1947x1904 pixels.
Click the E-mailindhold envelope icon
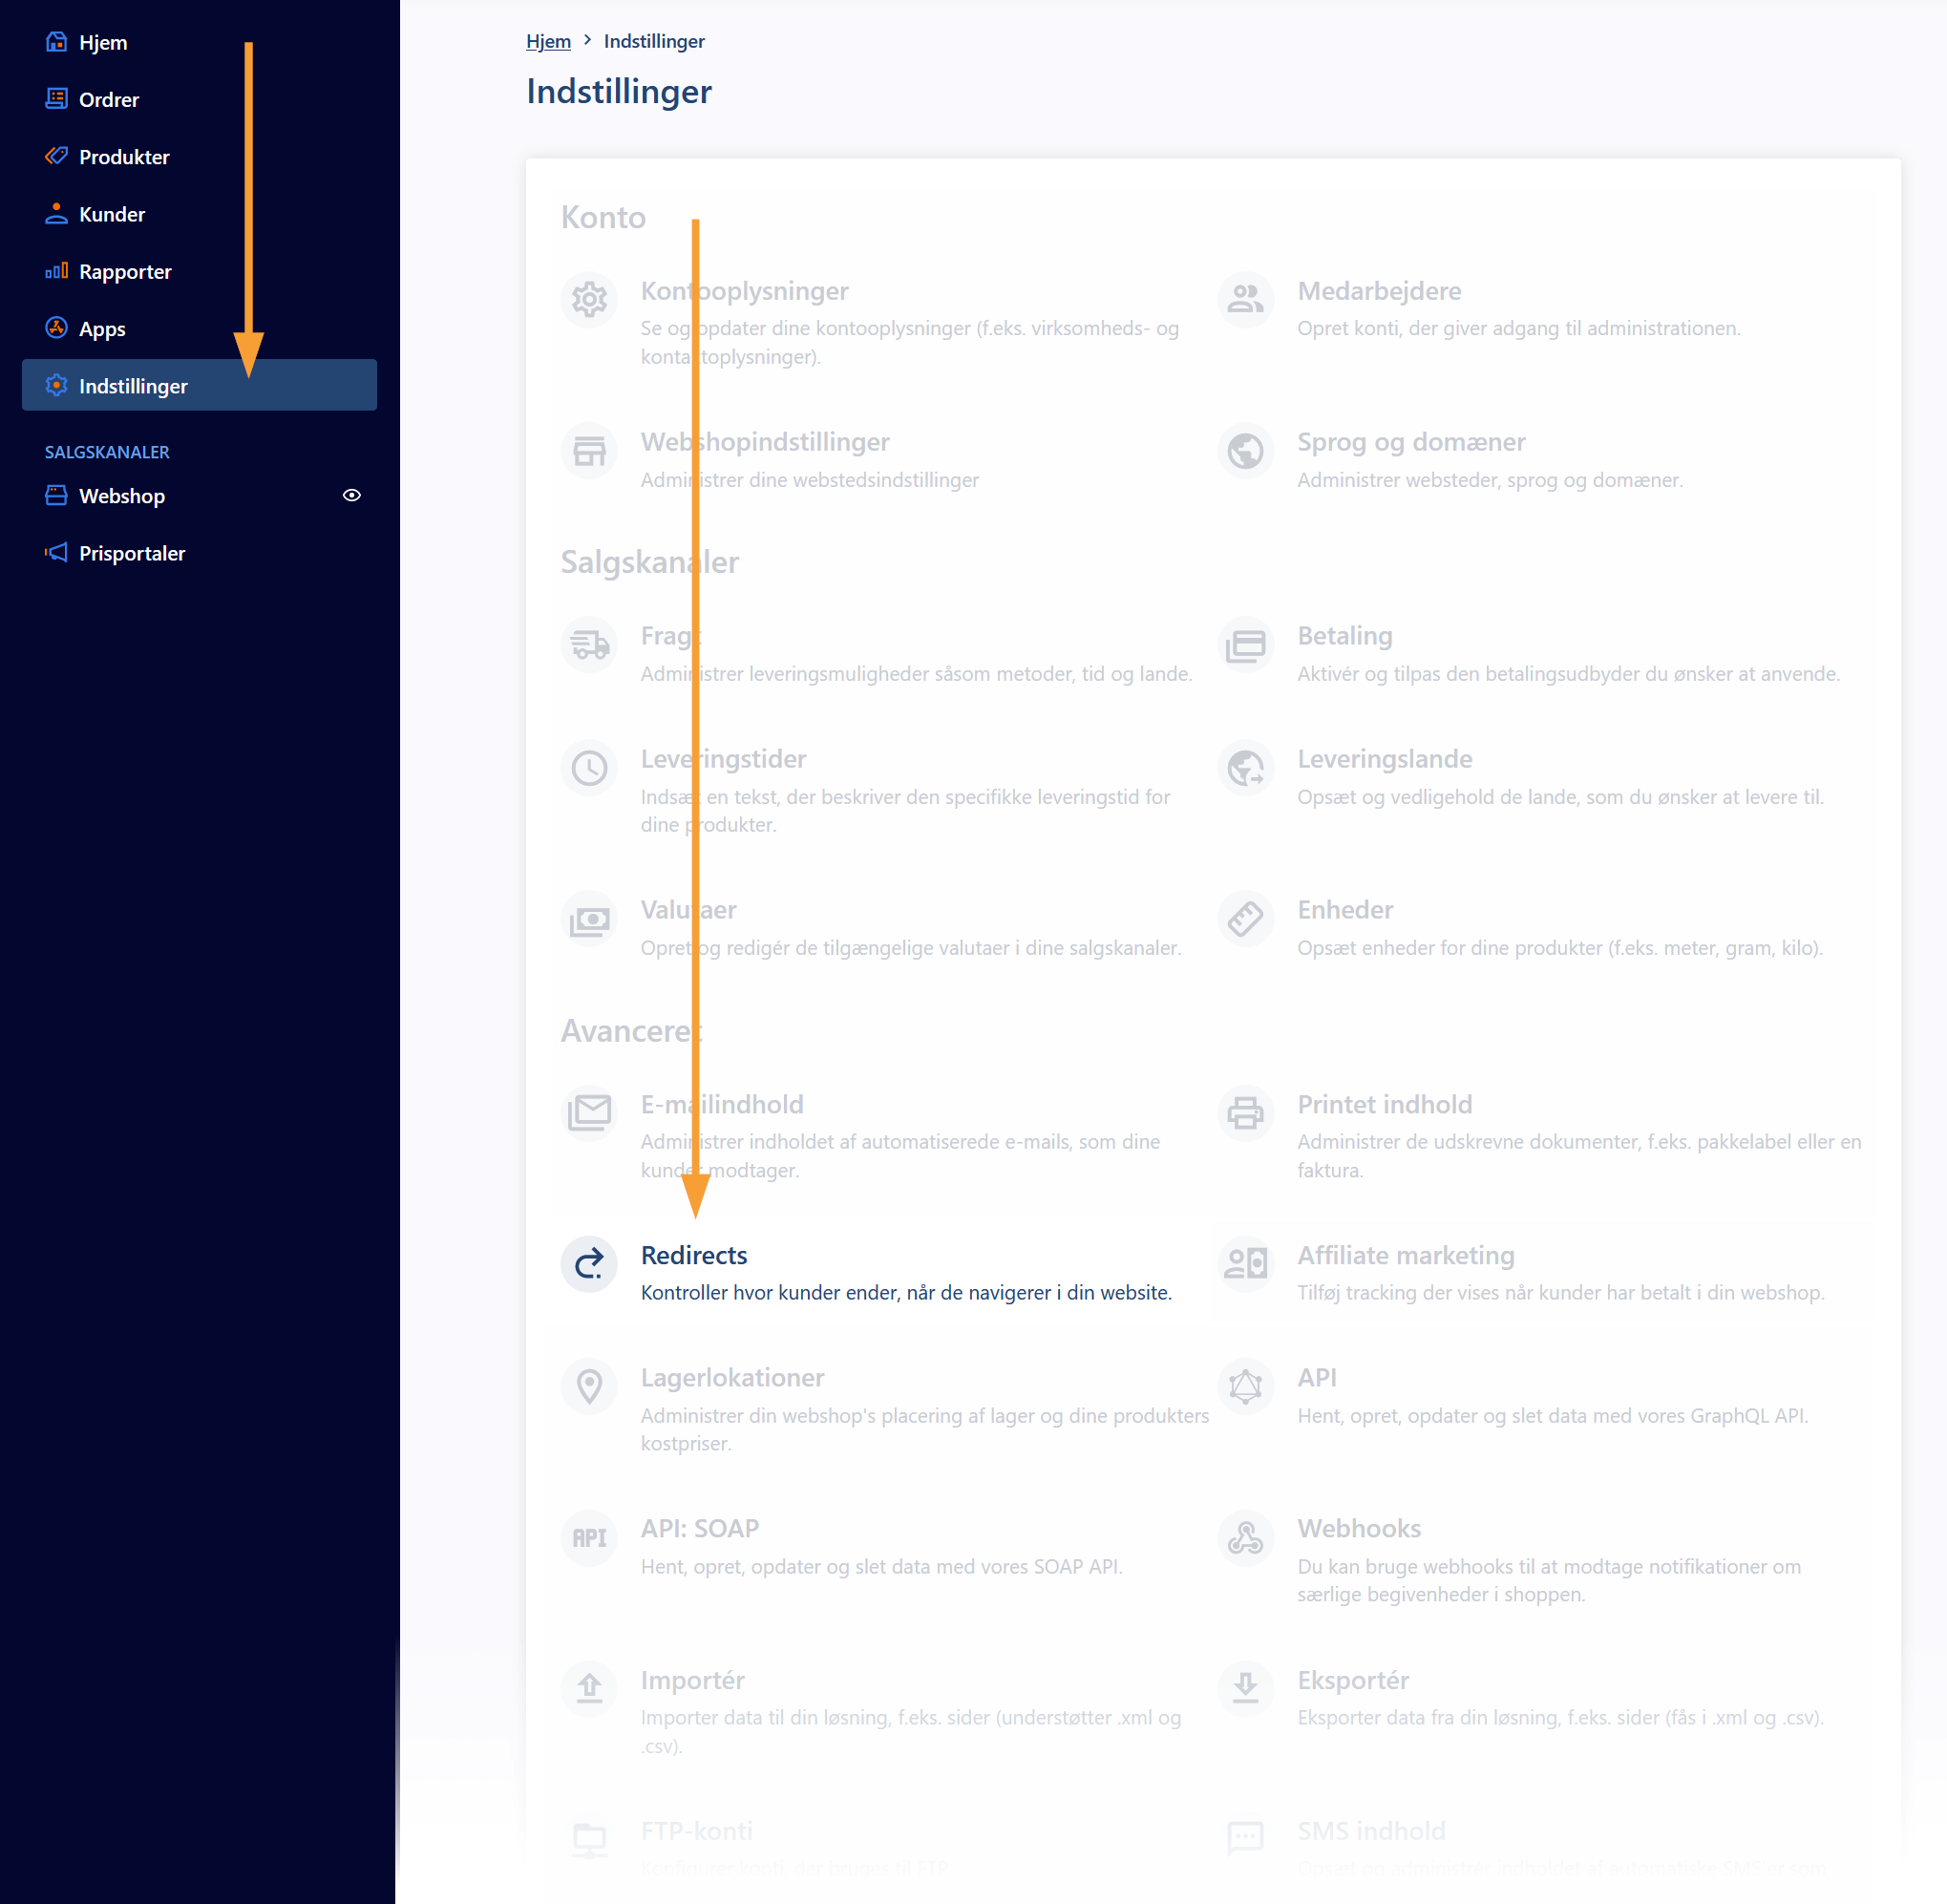coord(589,1113)
